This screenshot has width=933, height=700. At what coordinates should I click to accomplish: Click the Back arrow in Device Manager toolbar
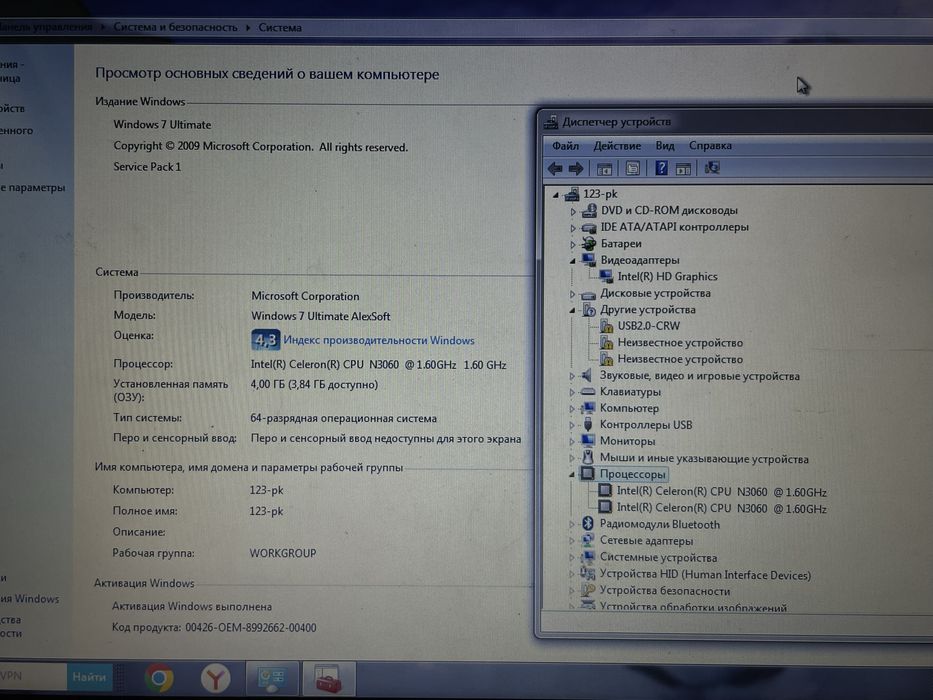pyautogui.click(x=555, y=168)
